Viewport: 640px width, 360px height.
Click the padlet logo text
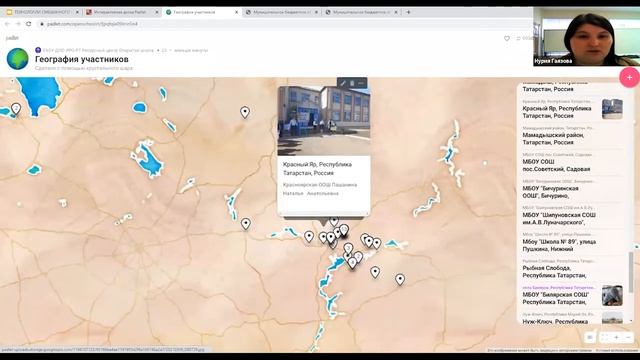(12, 38)
